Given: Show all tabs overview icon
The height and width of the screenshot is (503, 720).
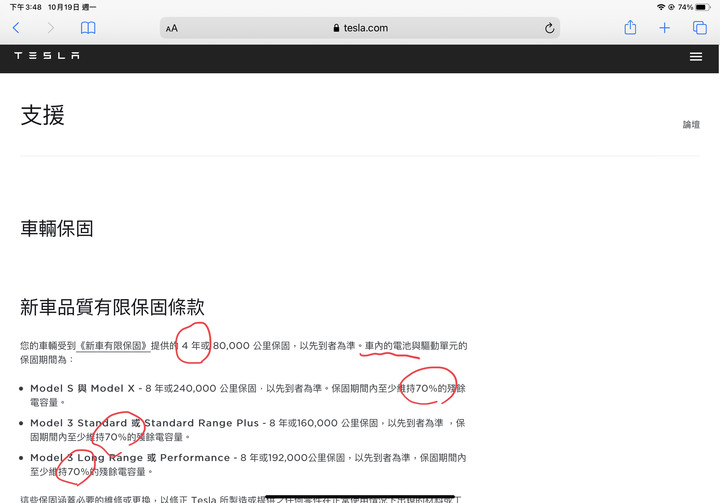Looking at the screenshot, I should pos(699,28).
